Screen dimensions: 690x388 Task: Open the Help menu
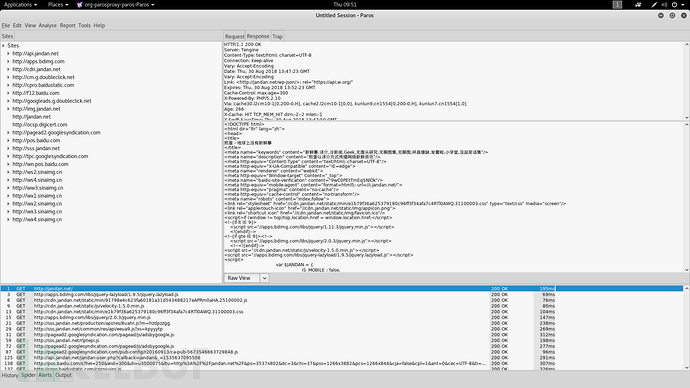click(99, 26)
